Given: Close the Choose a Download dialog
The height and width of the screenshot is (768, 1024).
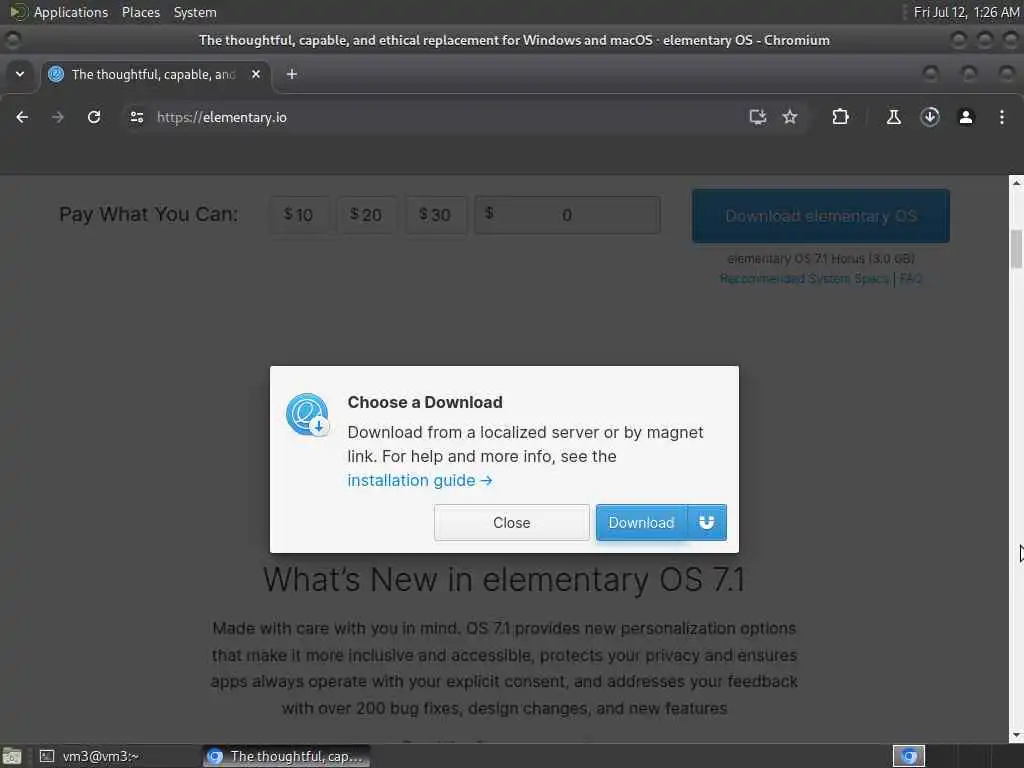Looking at the screenshot, I should pyautogui.click(x=511, y=522).
